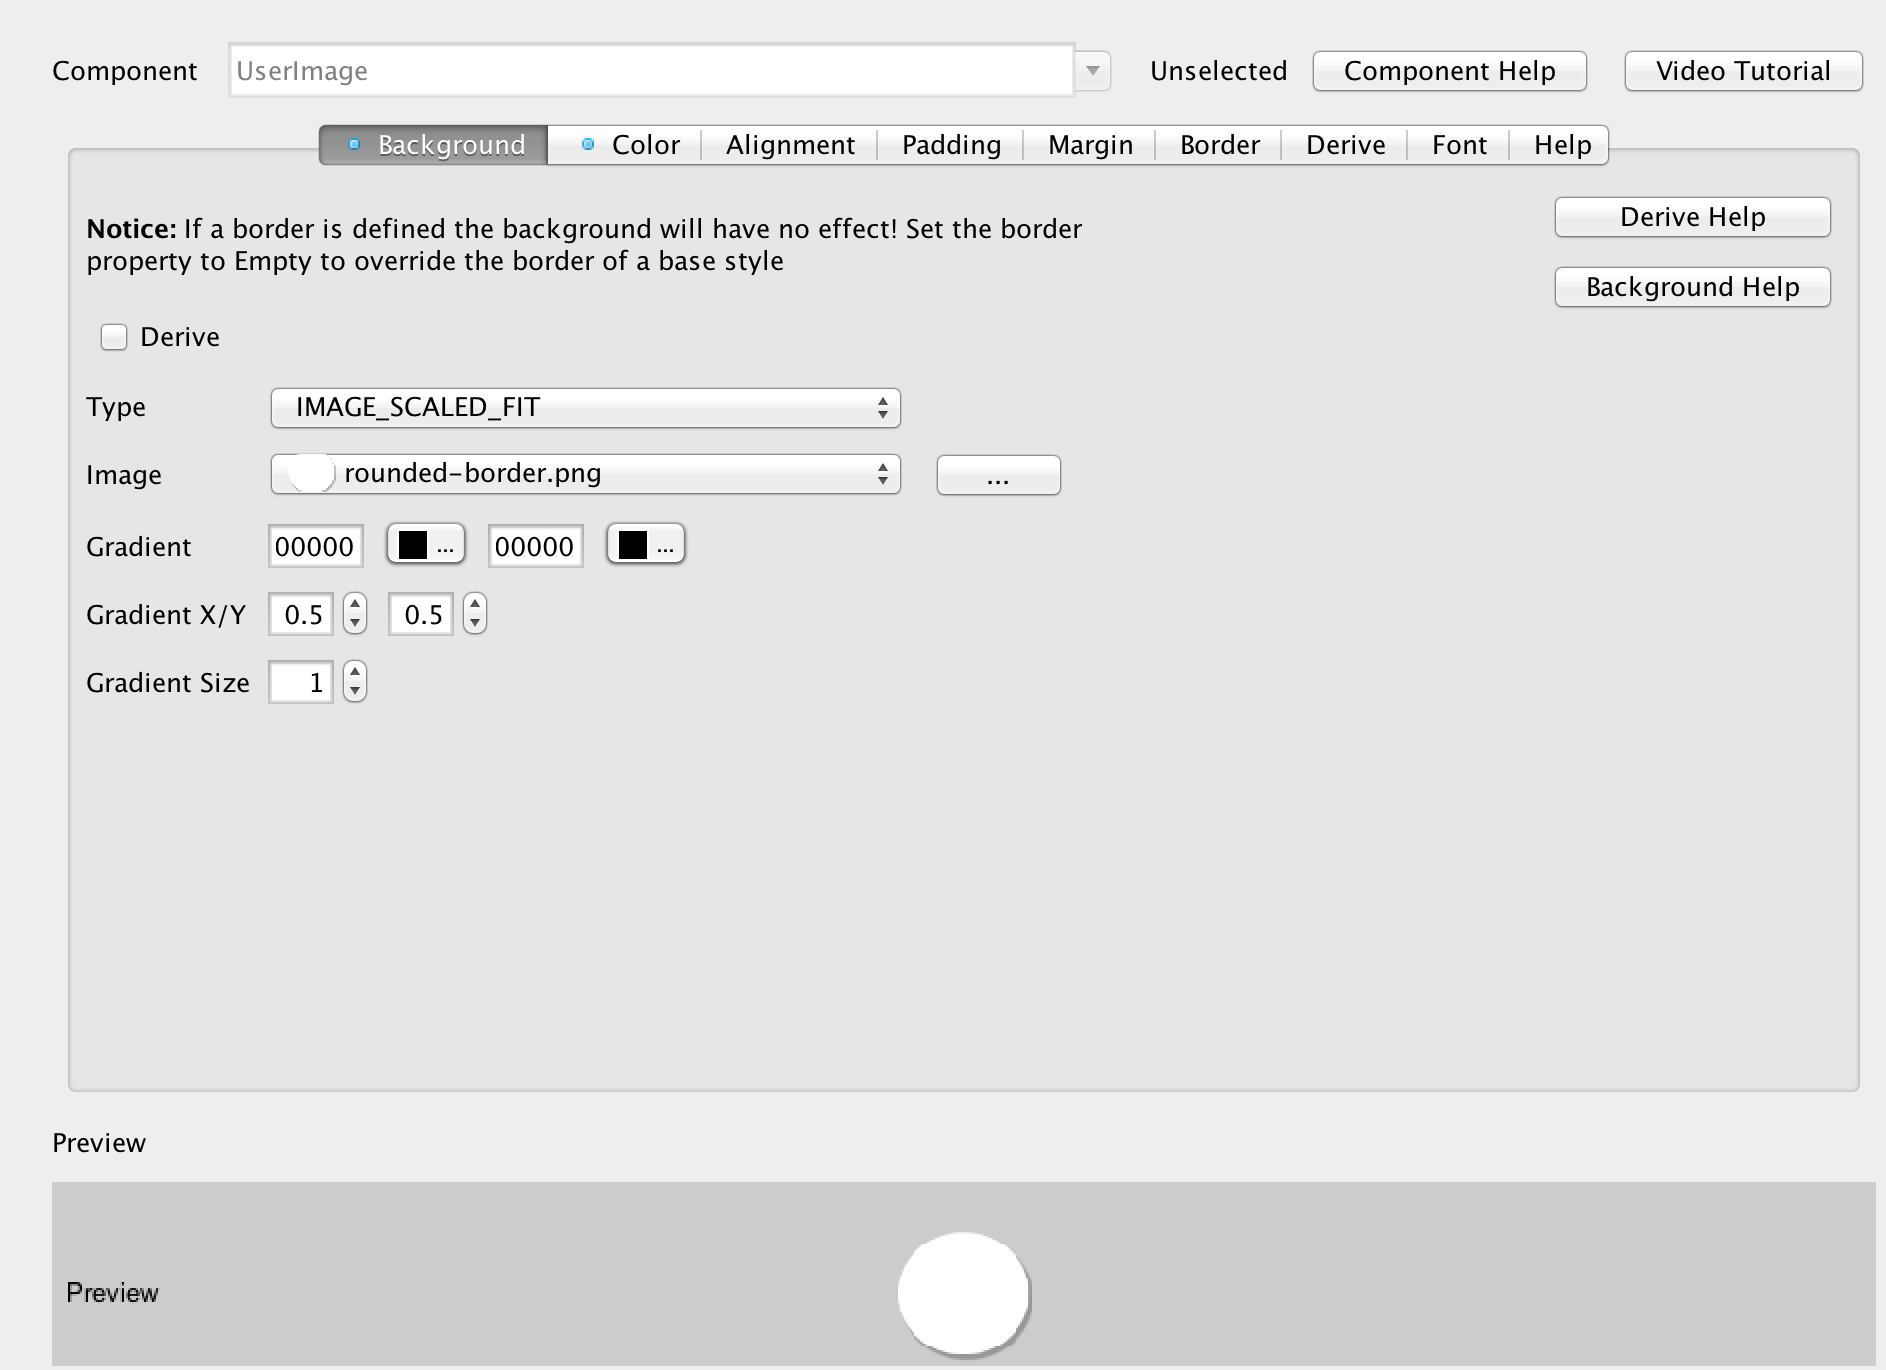Screen dimensions: 1886x1370
Task: Open the Border tab
Action: click(x=1219, y=145)
